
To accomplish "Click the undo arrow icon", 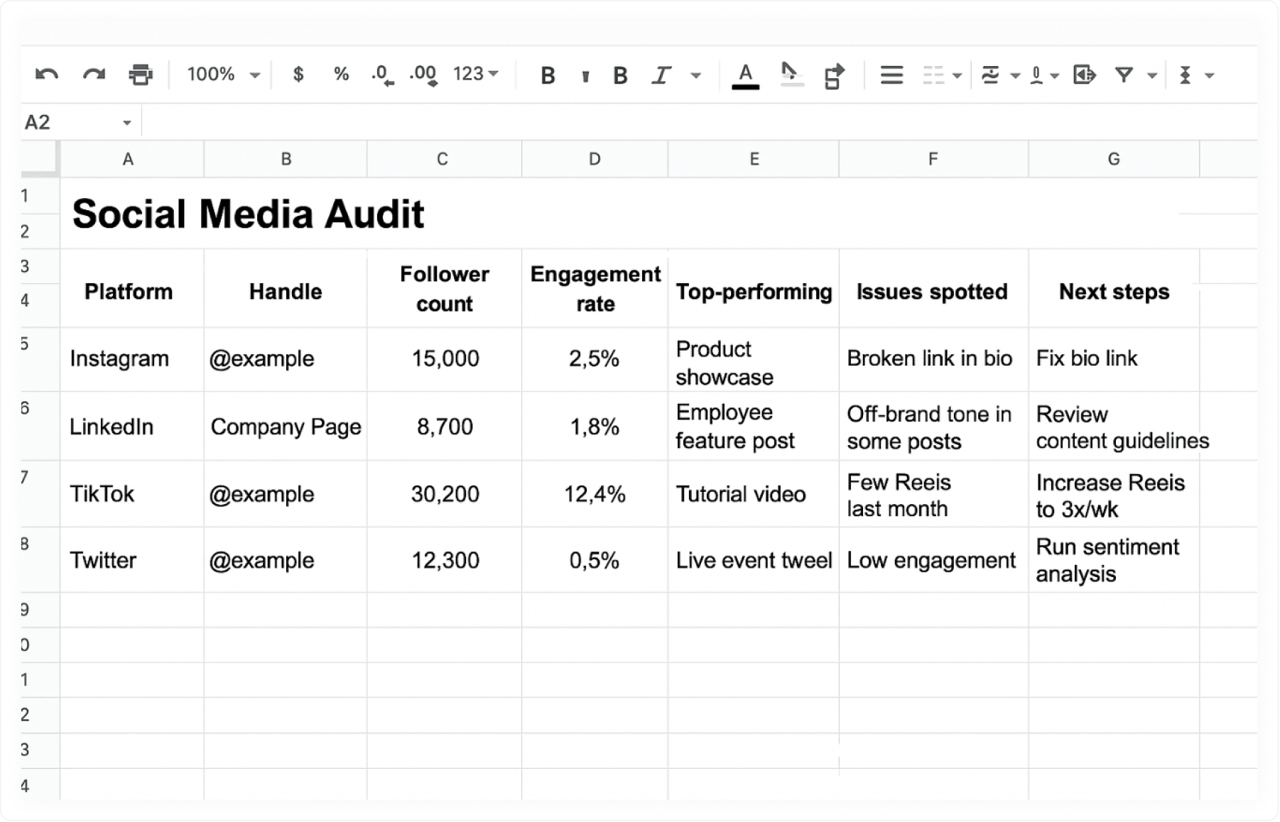I will point(47,75).
